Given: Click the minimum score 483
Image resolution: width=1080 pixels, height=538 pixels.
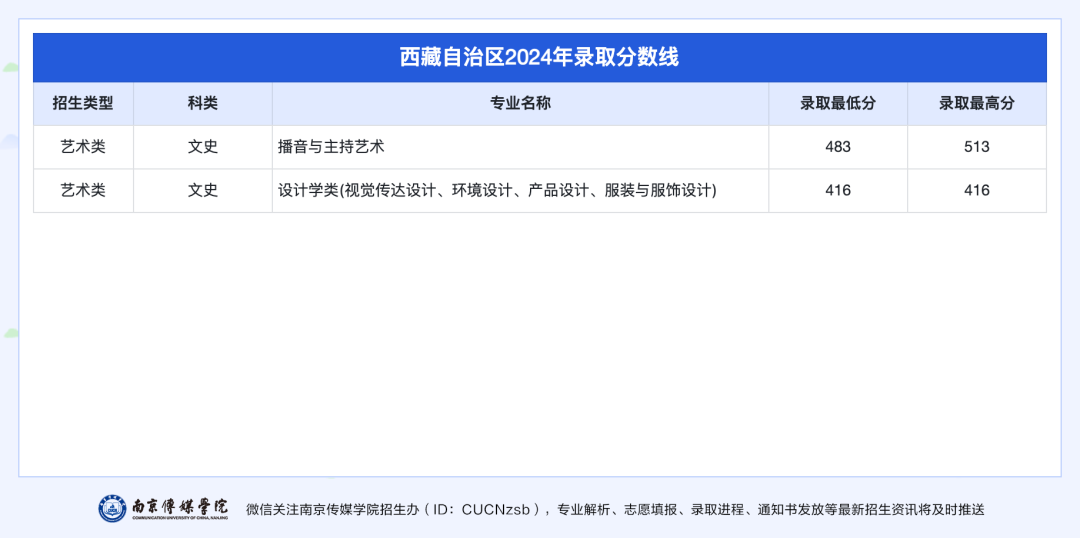Looking at the screenshot, I should tap(838, 147).
